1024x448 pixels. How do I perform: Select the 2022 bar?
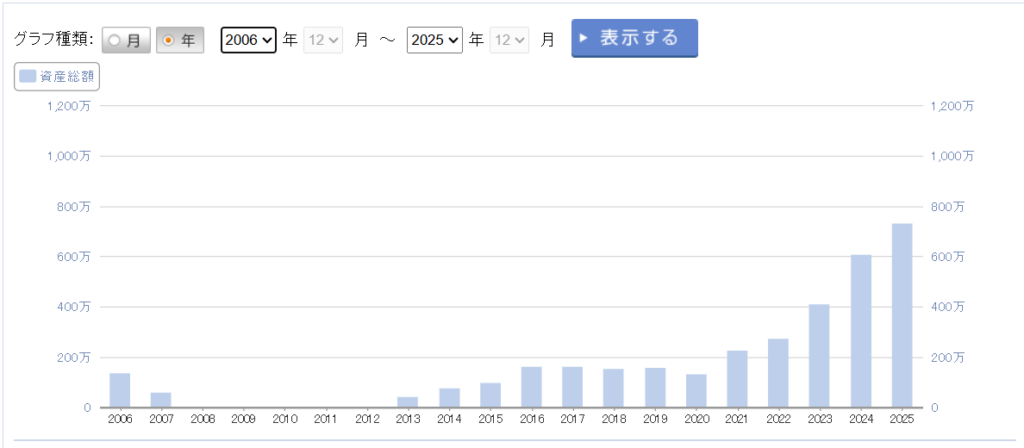tap(778, 373)
